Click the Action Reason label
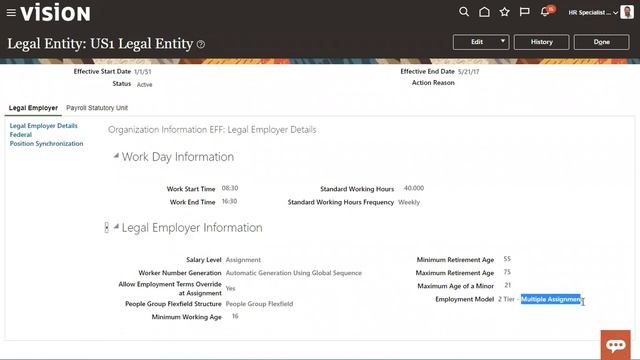 point(433,83)
